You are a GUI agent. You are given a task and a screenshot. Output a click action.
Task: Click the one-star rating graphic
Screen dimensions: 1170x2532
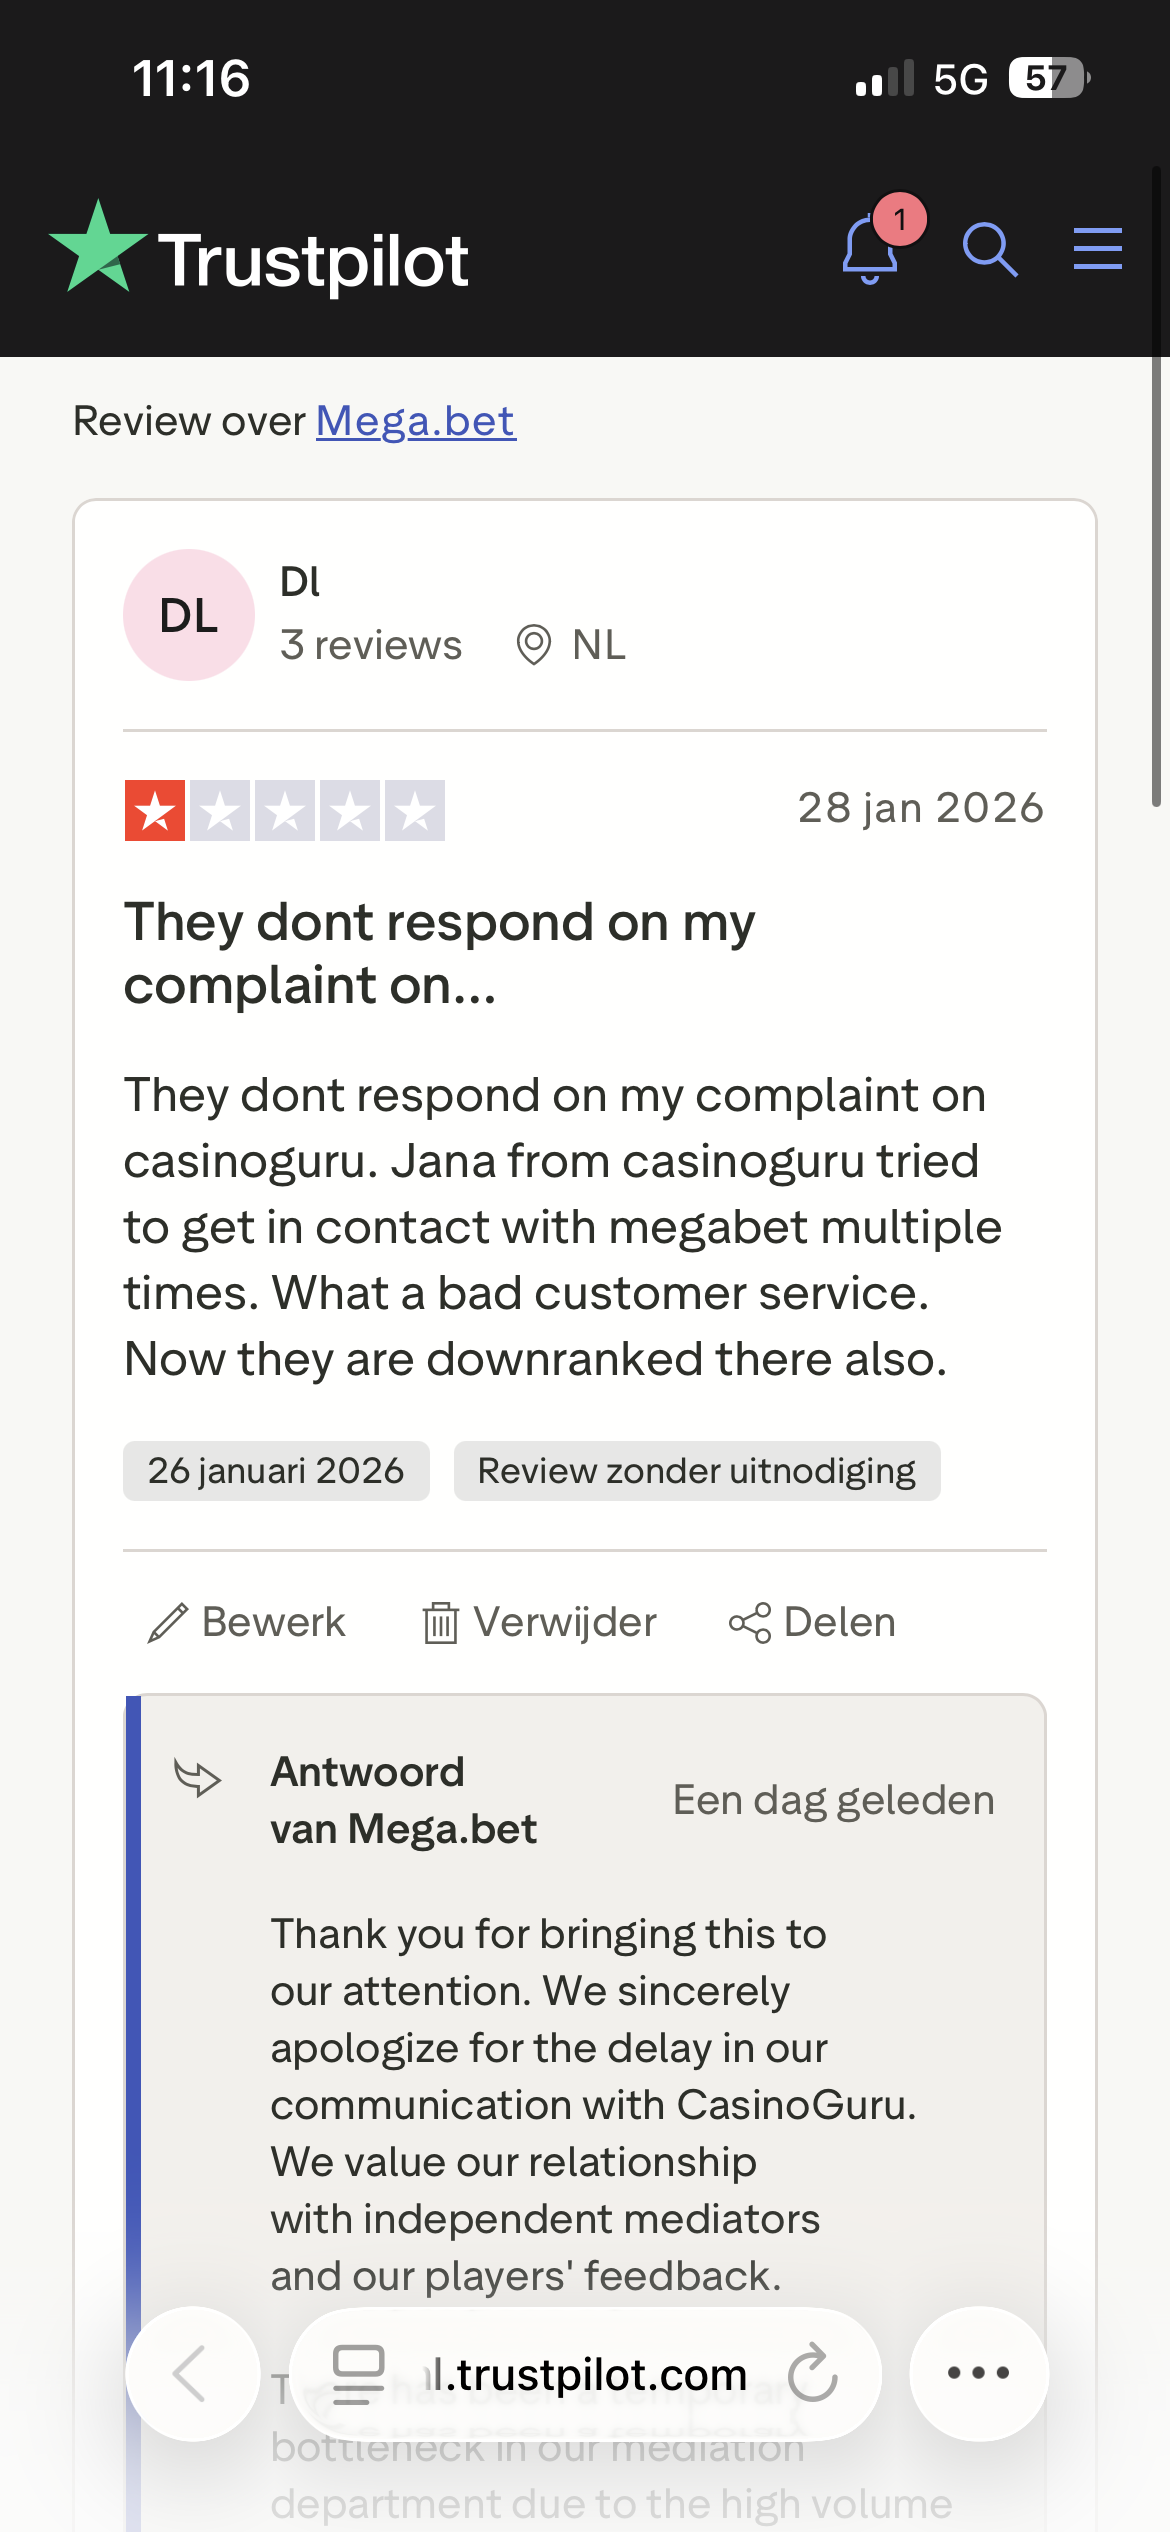tap(284, 810)
